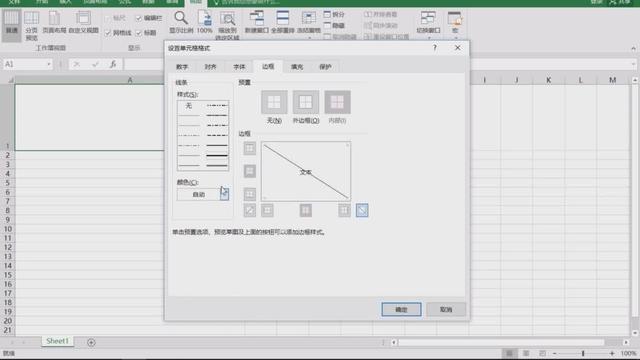The height and width of the screenshot is (360, 640).
Task: Click the status bar Page Break Preview icon
Action: (542, 353)
